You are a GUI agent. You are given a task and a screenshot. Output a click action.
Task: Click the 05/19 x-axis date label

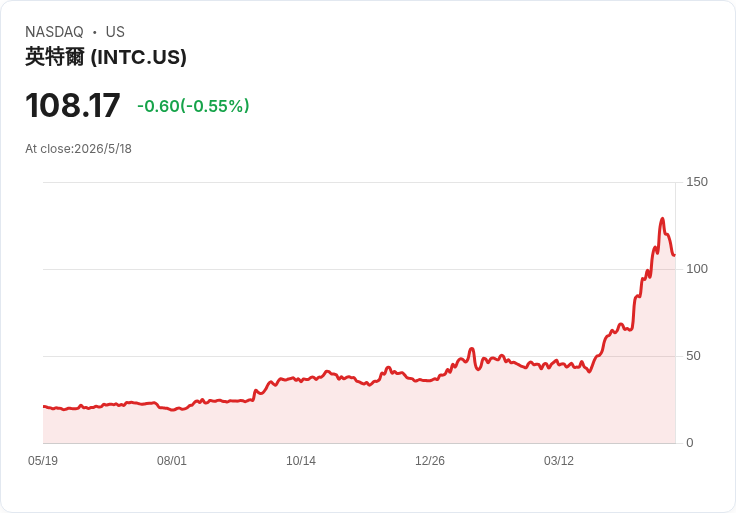click(43, 460)
